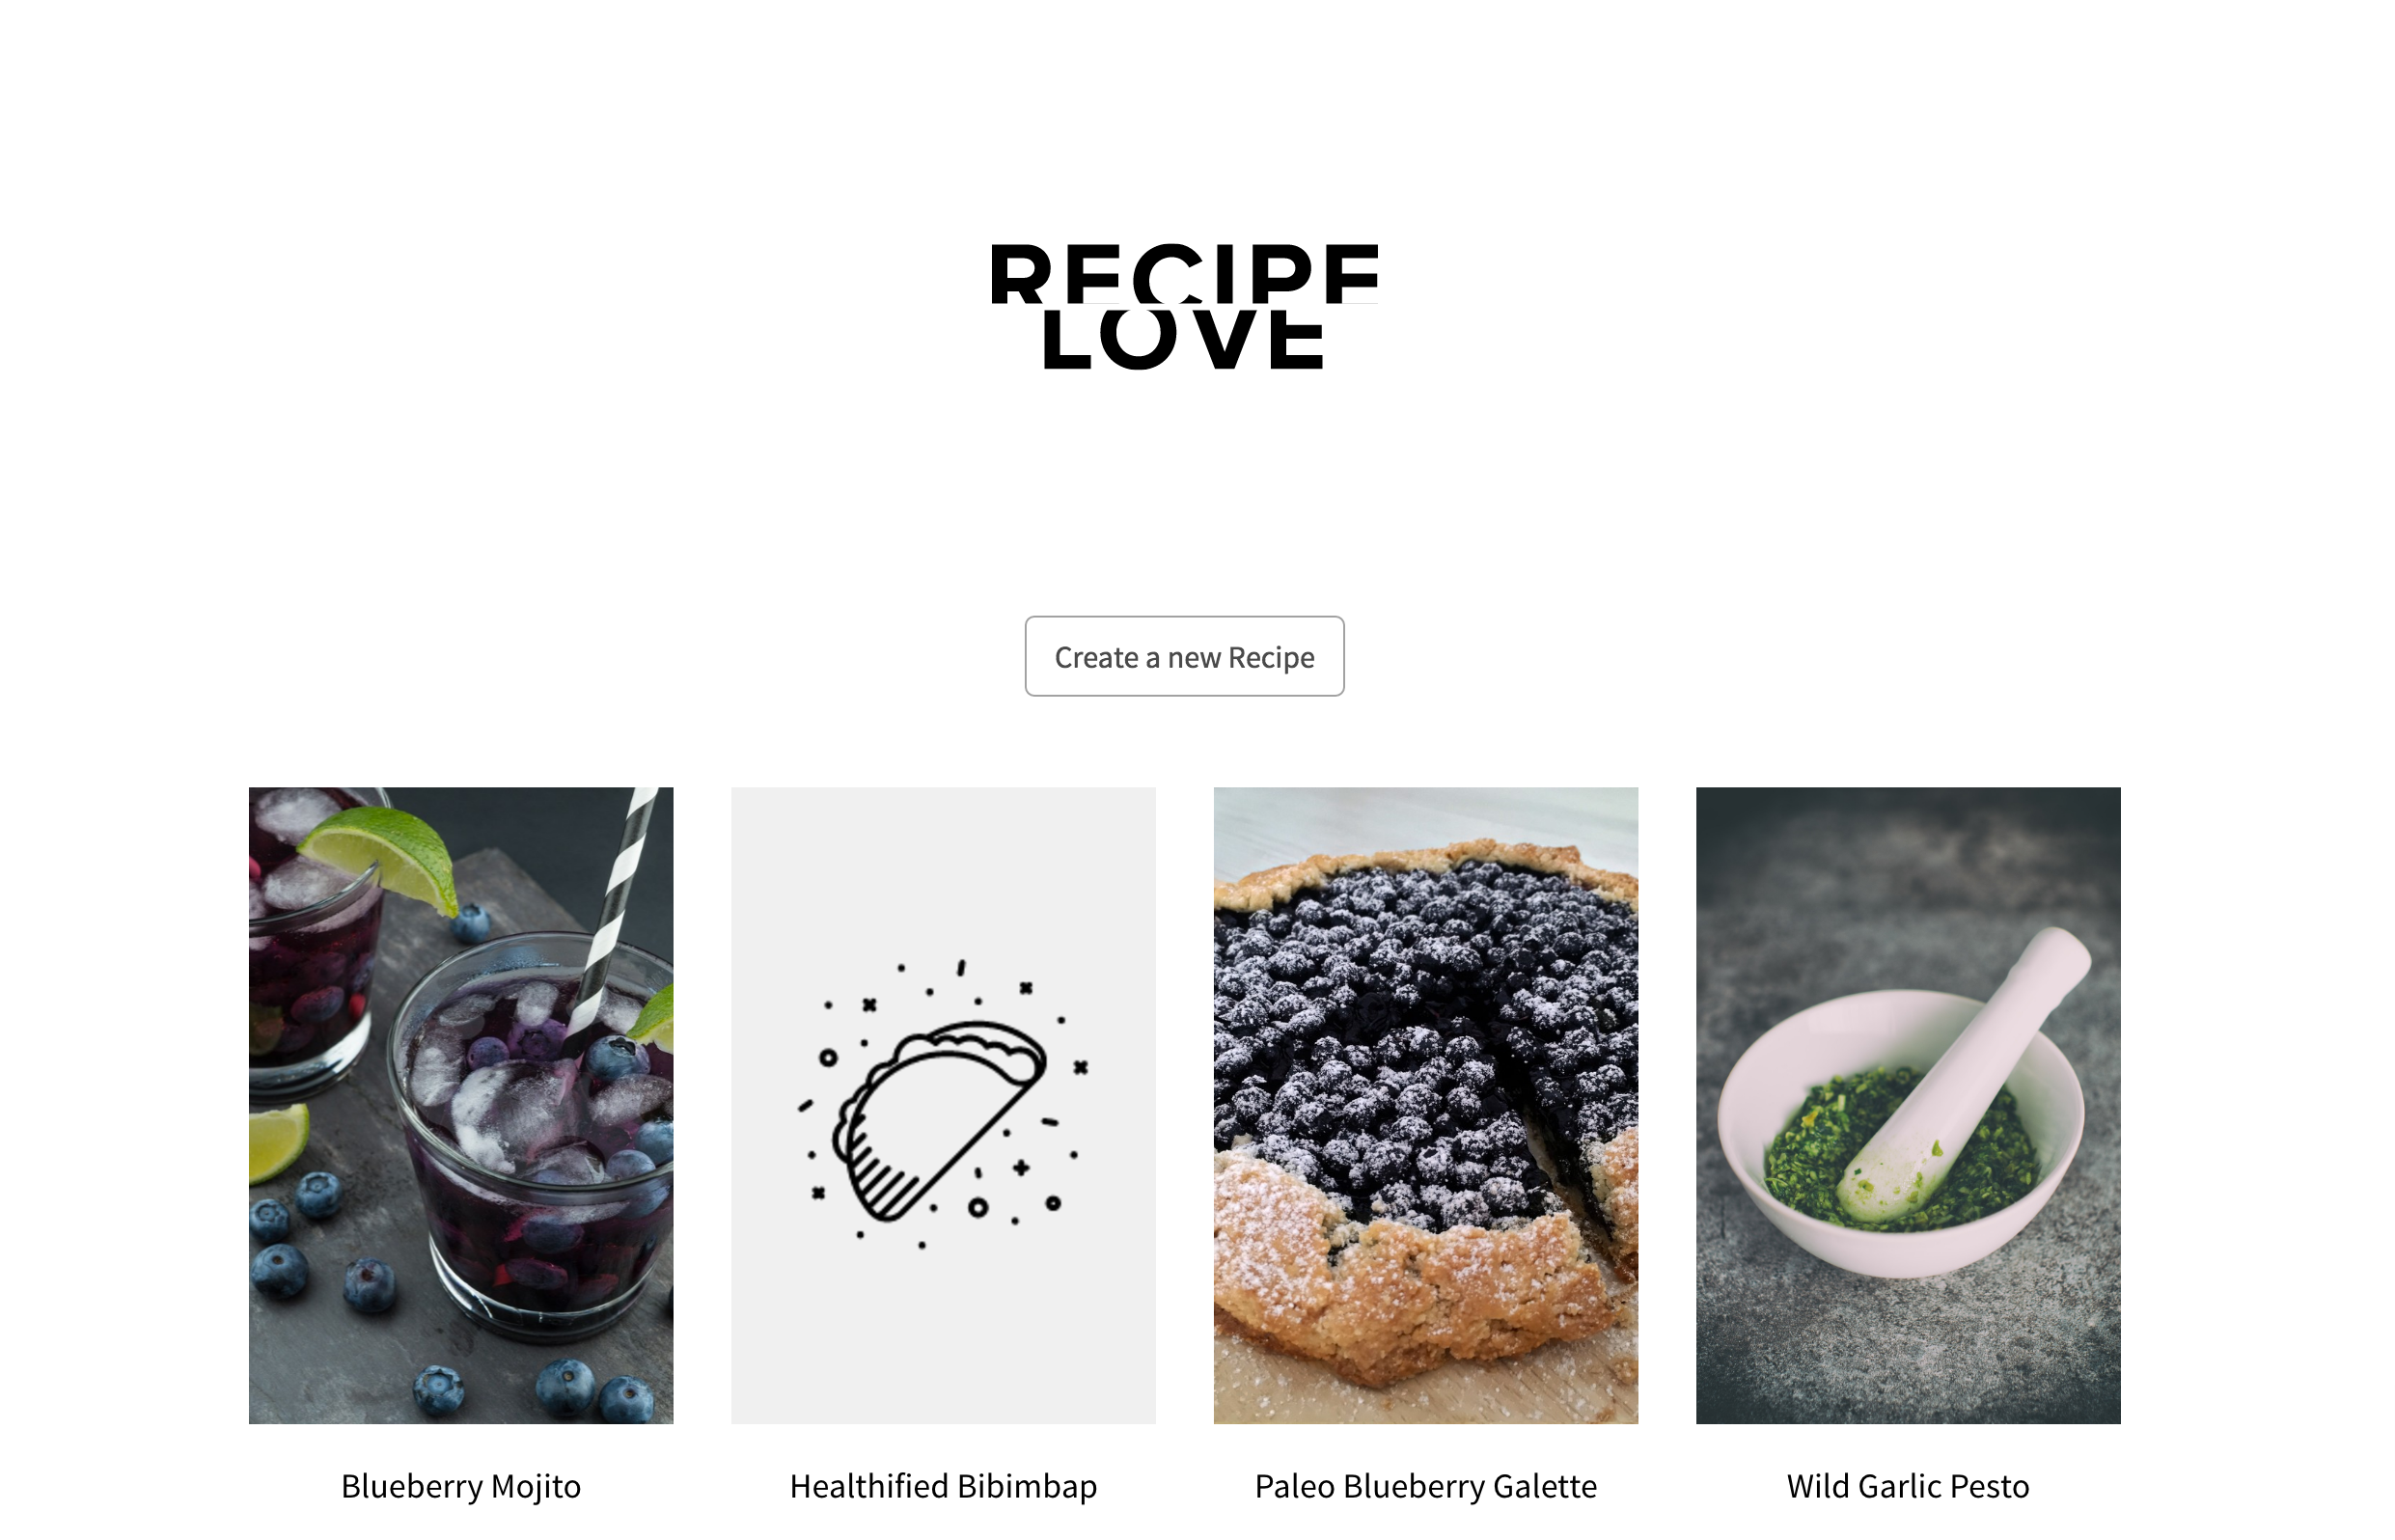Click the Paleo Blueberry Galette title link
The width and height of the screenshot is (2395, 1540).
[x=1426, y=1487]
